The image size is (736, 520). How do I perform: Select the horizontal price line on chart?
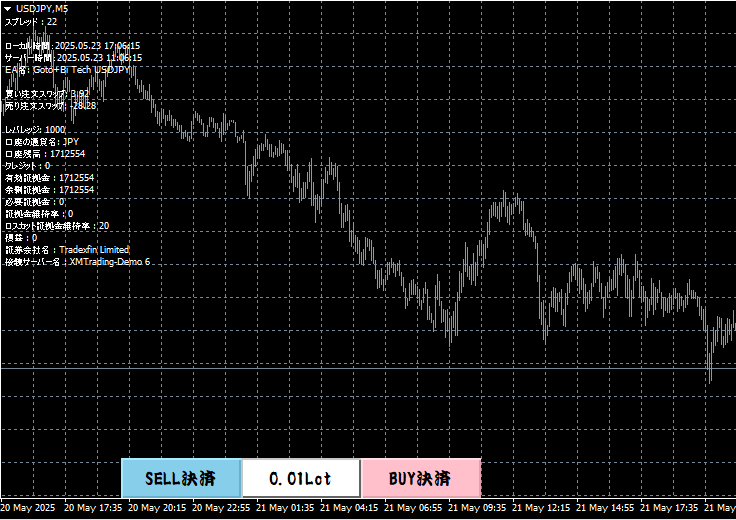pos(400,368)
